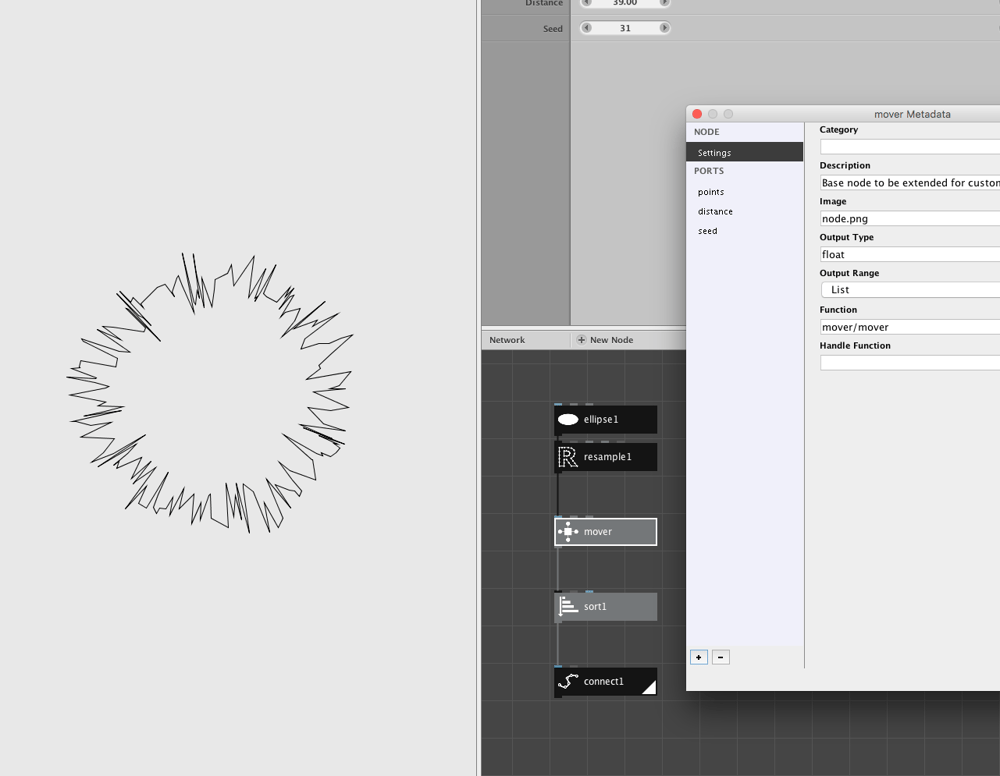This screenshot has height=776, width=1000.
Task: Click the PORTS section header
Action: [x=709, y=171]
